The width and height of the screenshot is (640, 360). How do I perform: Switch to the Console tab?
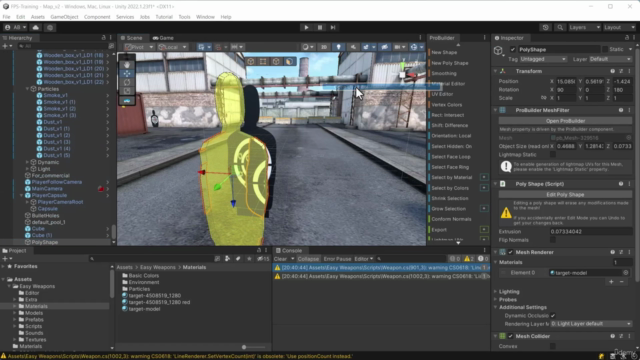[x=289, y=251]
